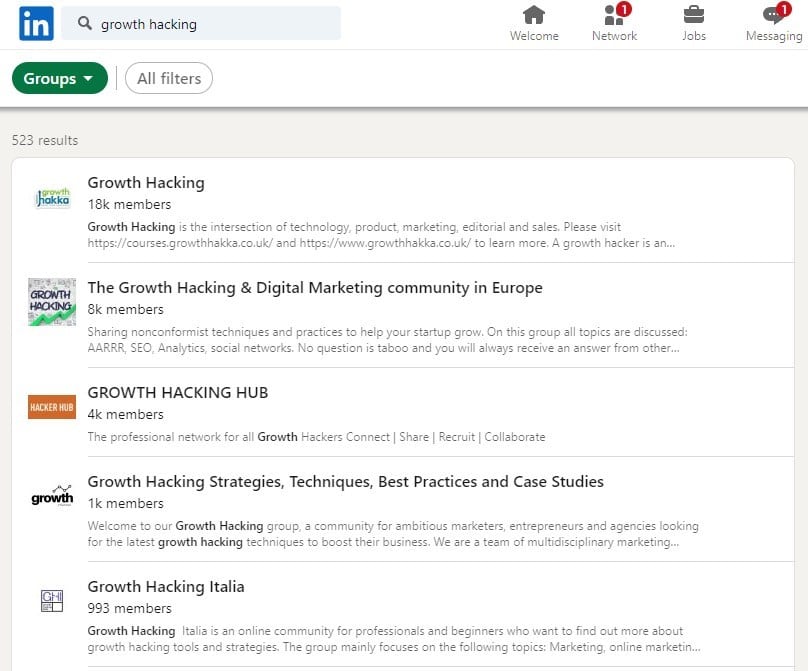This screenshot has height=671, width=808.
Task: Open the Jobs briefcase icon
Action: click(x=694, y=14)
